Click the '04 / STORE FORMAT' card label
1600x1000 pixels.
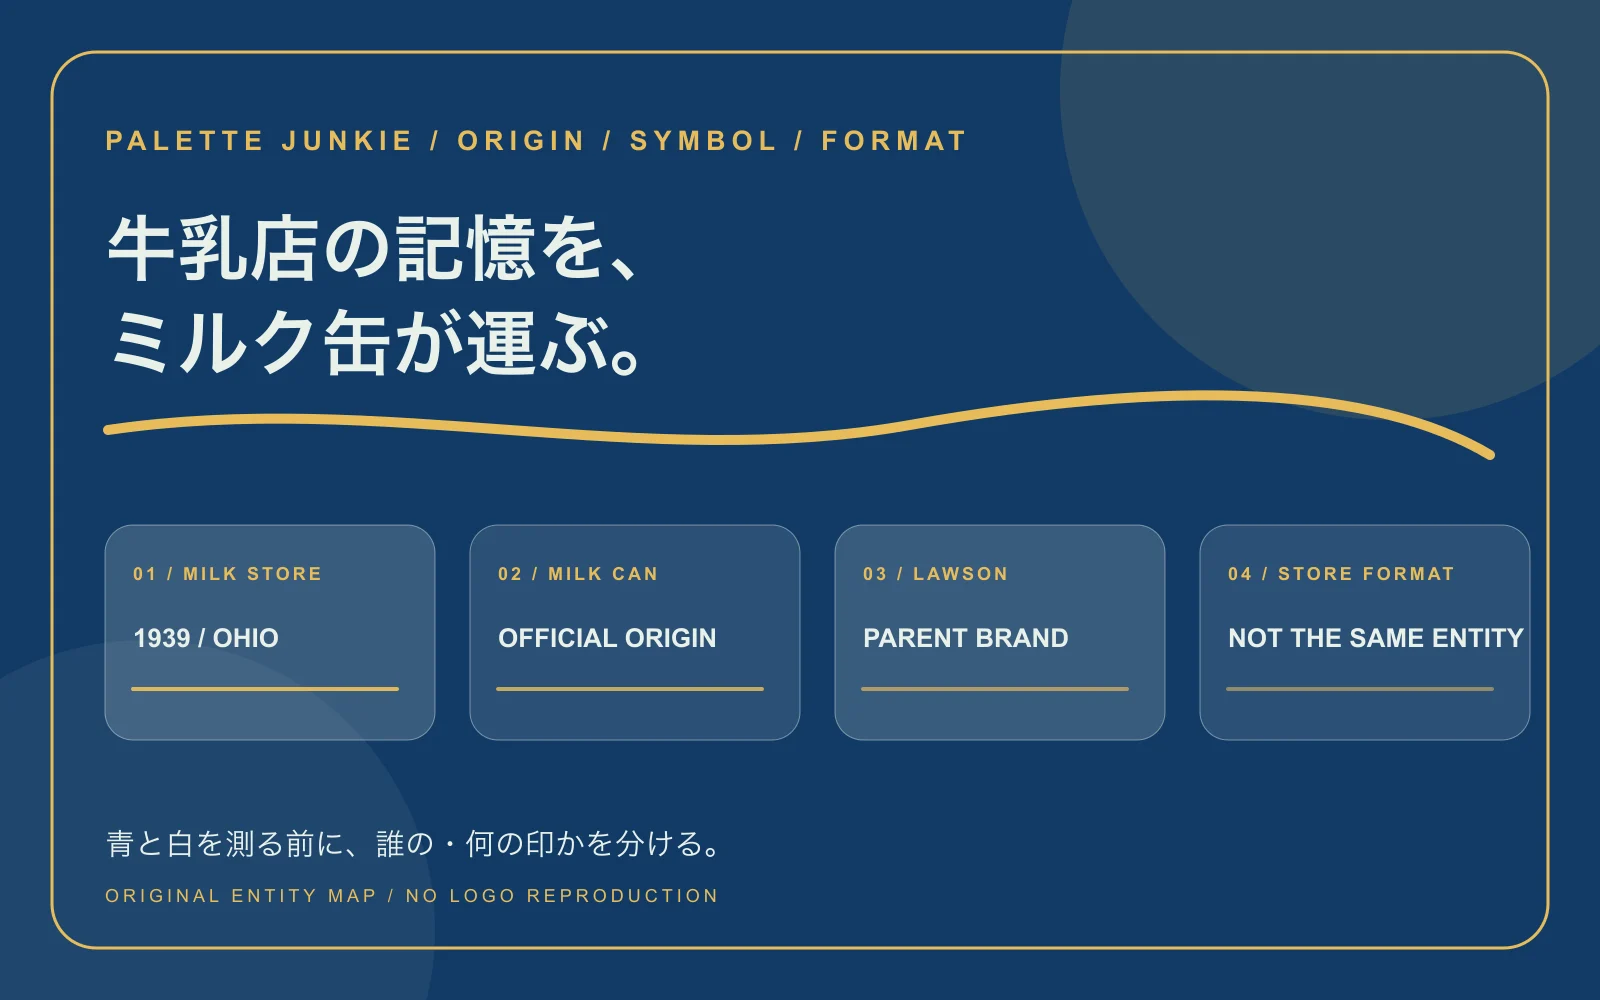(1341, 574)
